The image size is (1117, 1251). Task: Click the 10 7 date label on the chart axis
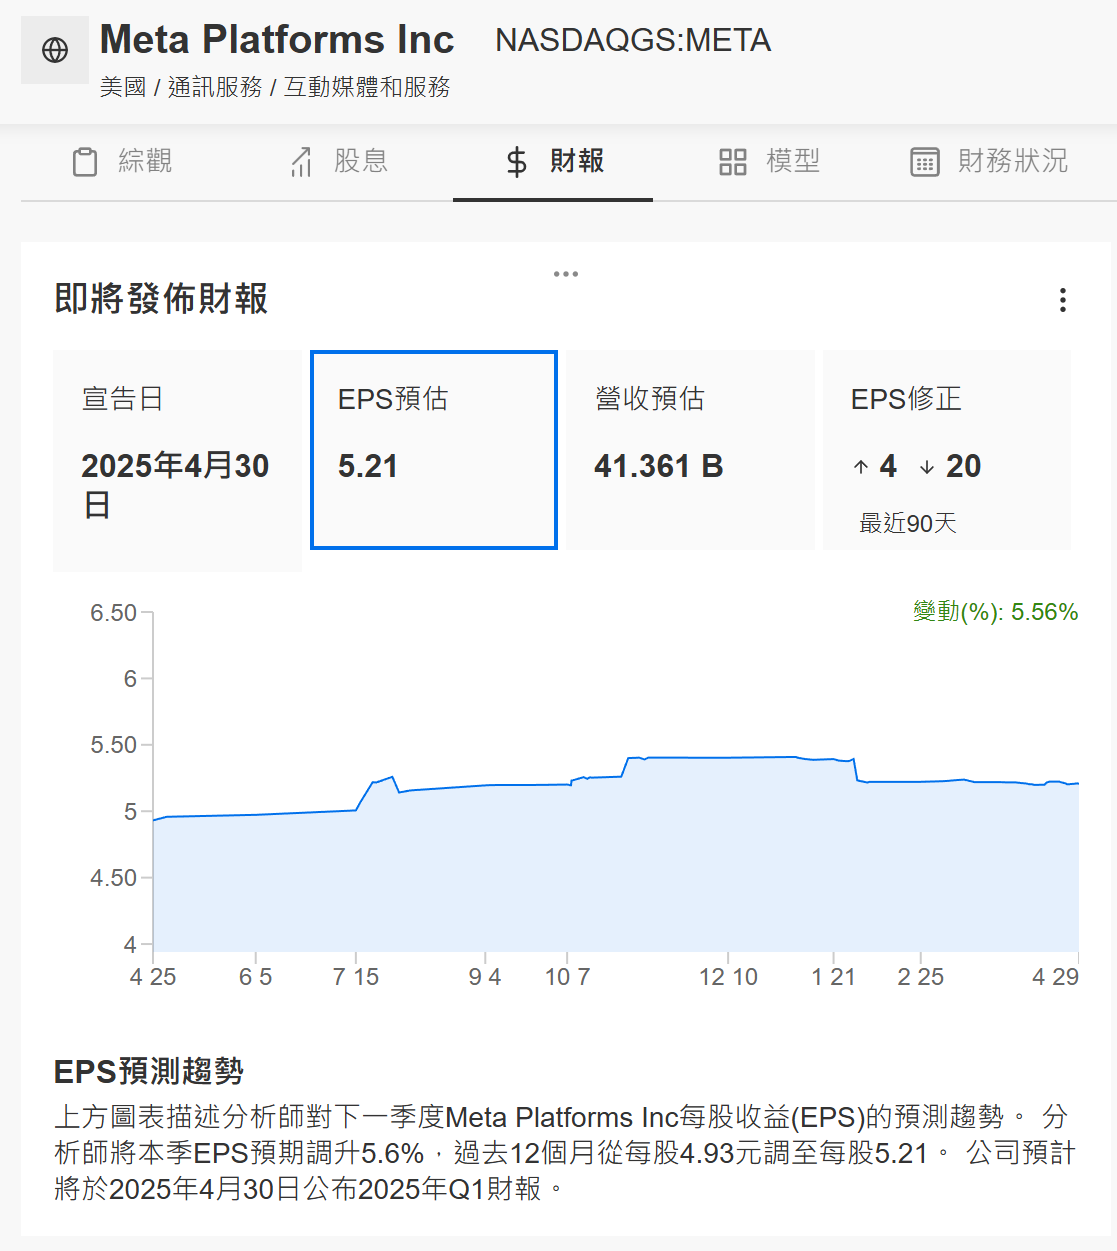tap(567, 977)
